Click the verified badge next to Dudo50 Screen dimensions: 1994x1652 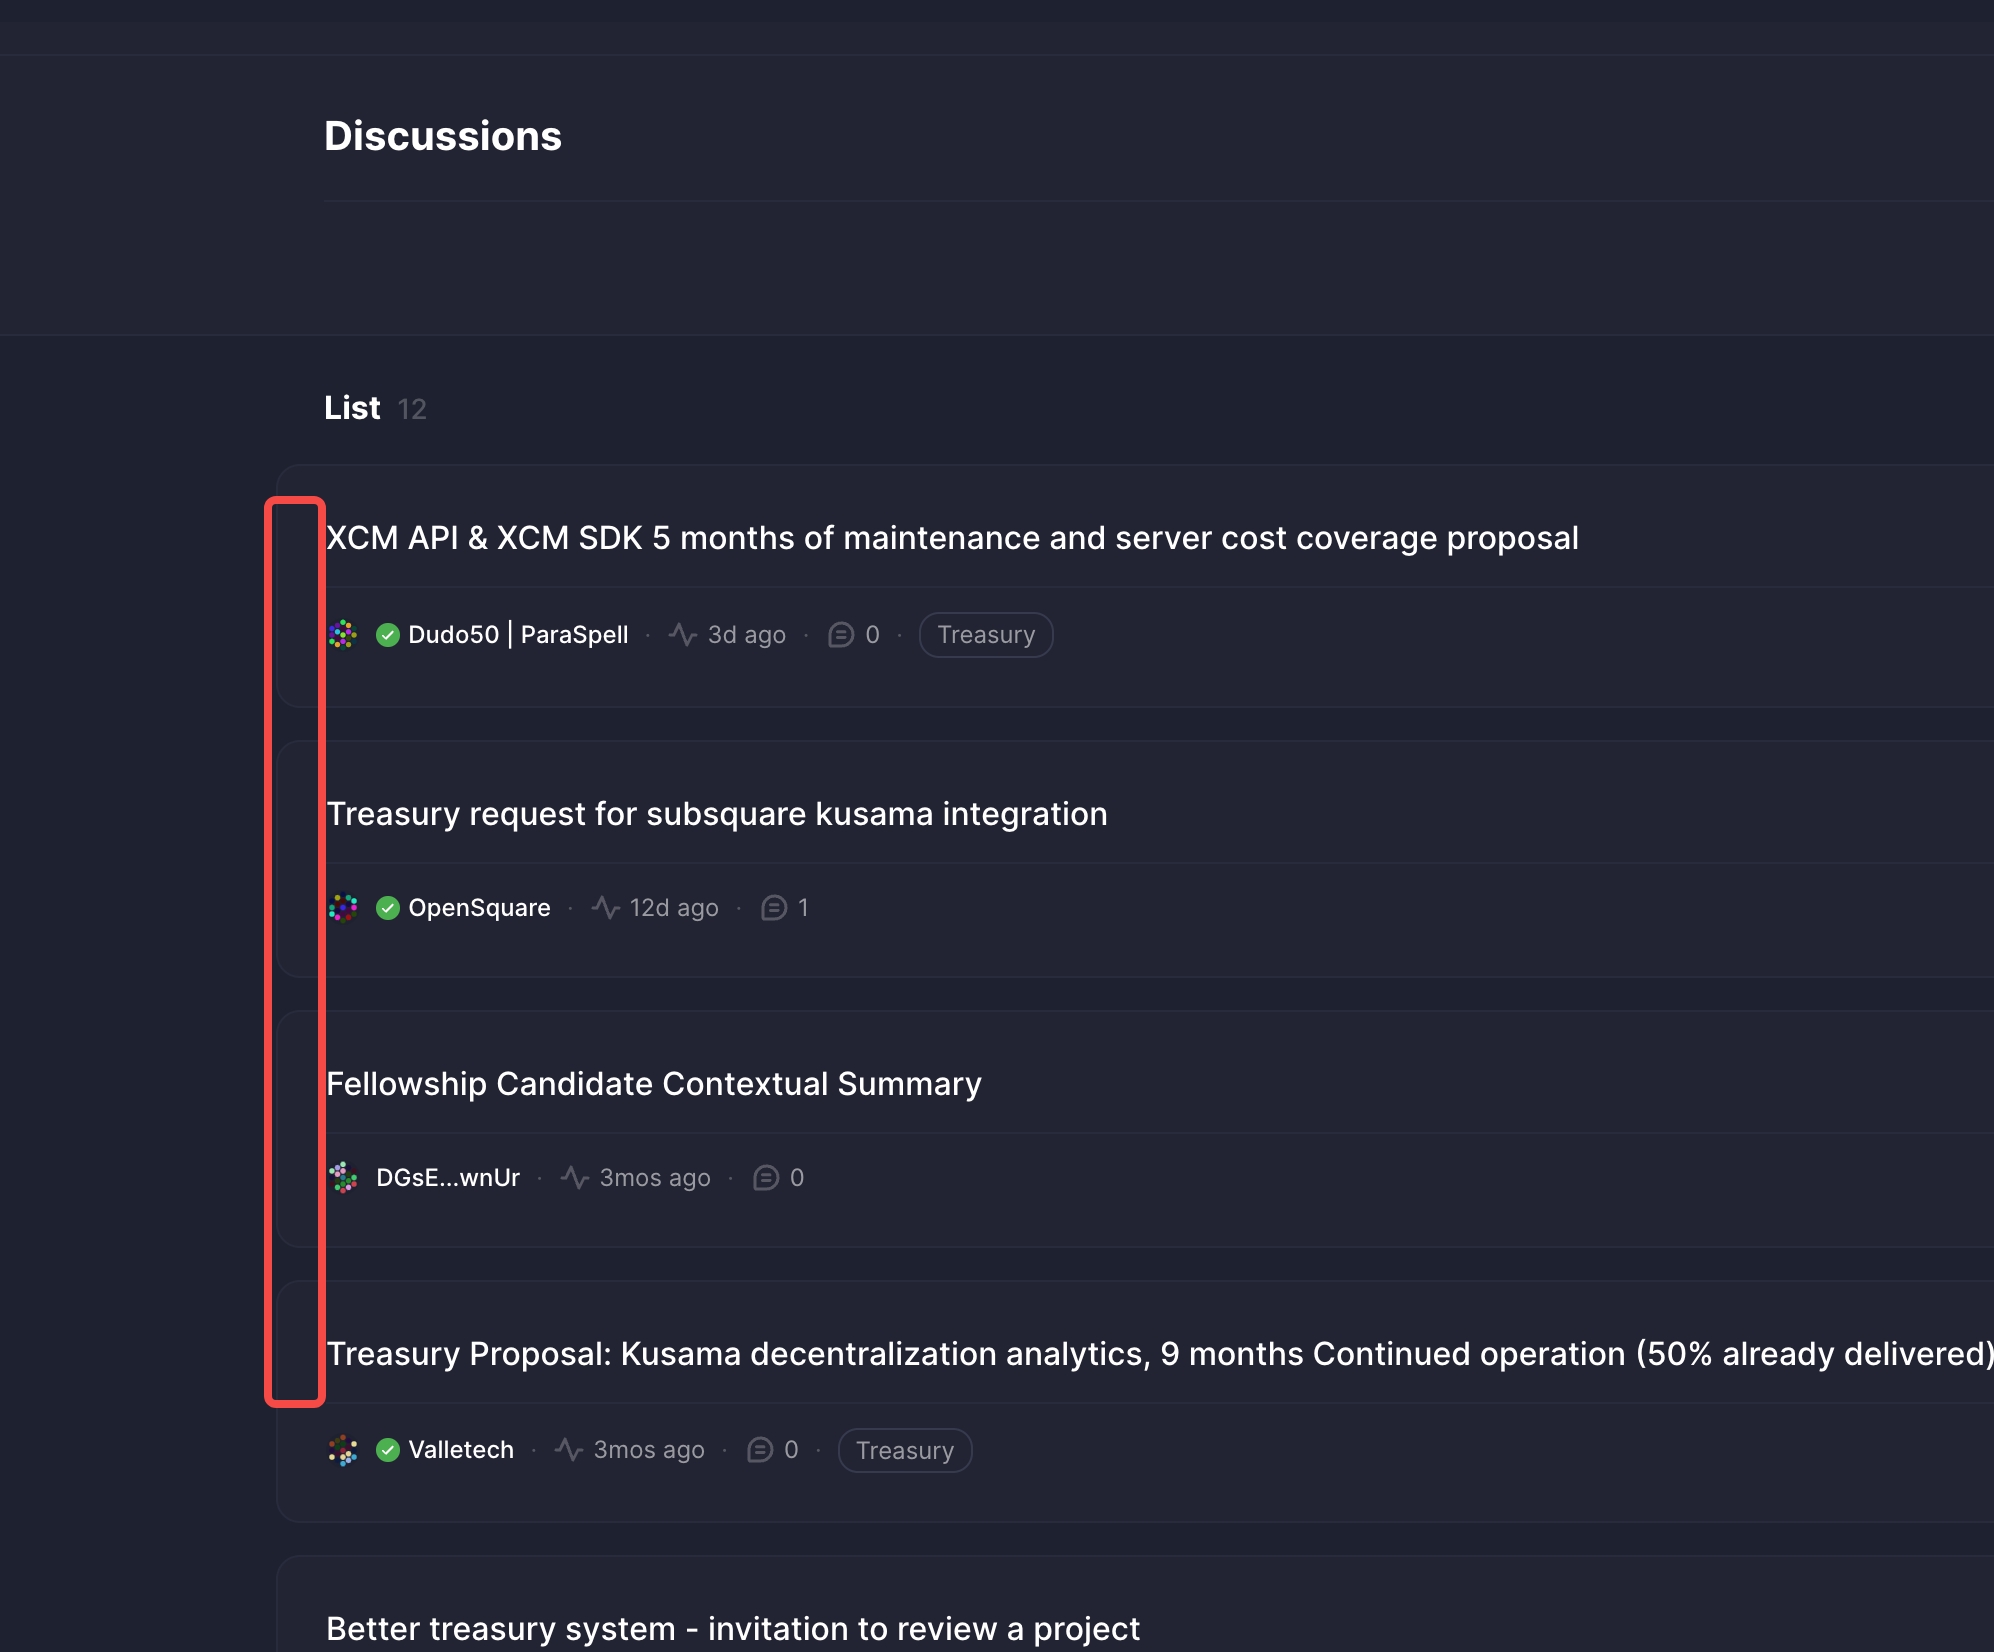pyautogui.click(x=388, y=634)
